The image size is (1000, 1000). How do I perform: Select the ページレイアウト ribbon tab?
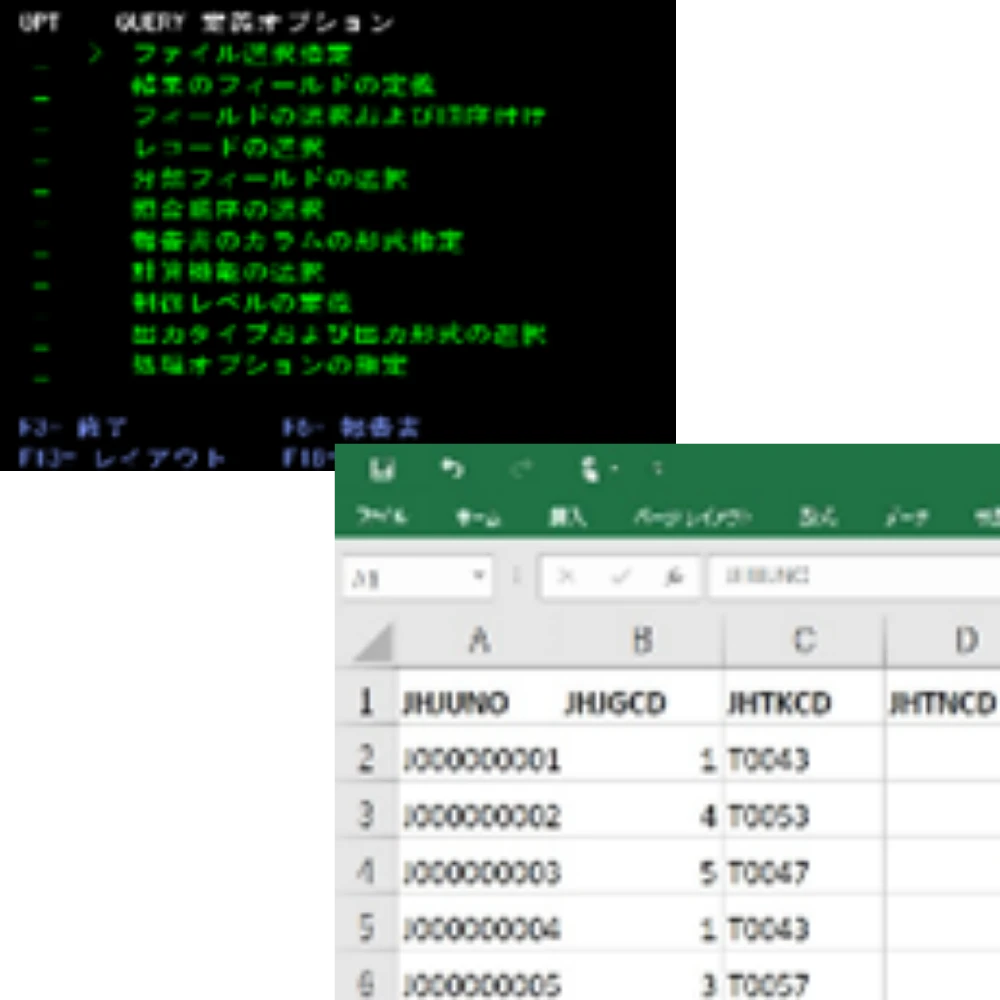pos(692,517)
